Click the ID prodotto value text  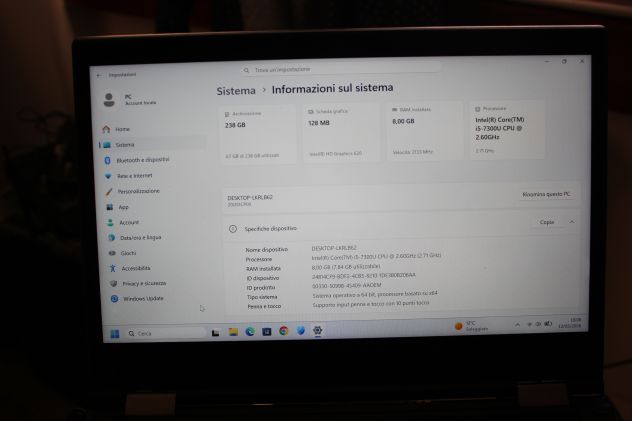[x=347, y=285]
